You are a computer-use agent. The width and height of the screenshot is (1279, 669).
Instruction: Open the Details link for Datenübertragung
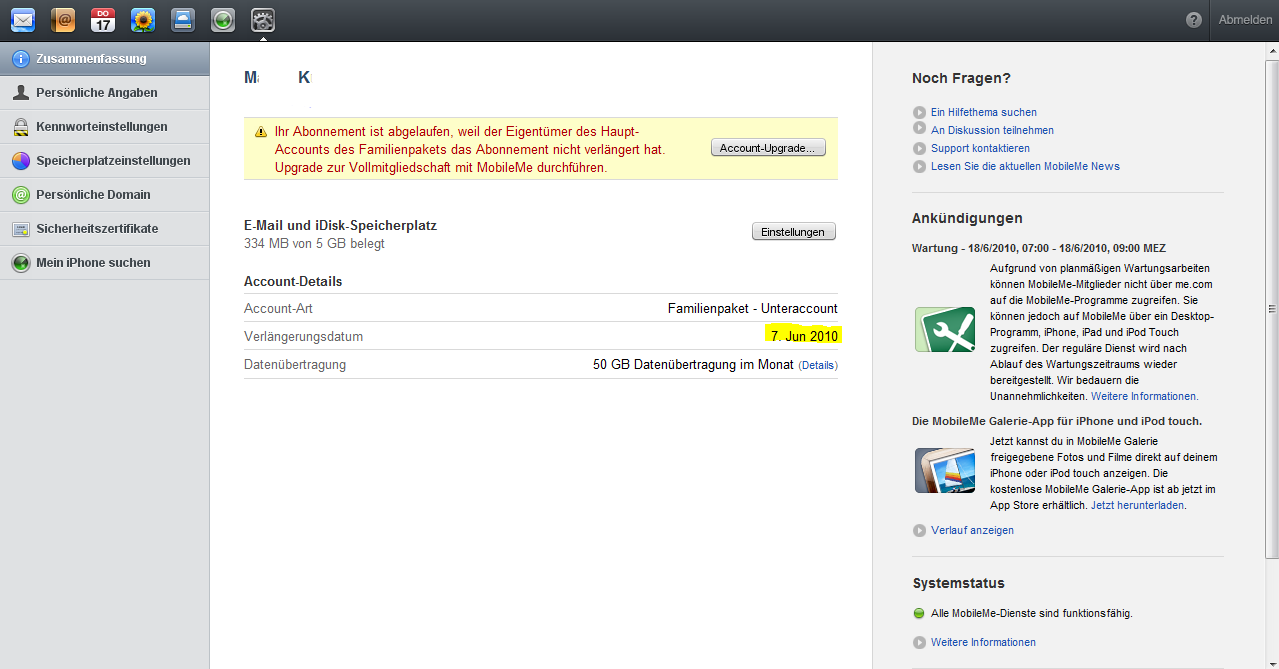click(817, 365)
